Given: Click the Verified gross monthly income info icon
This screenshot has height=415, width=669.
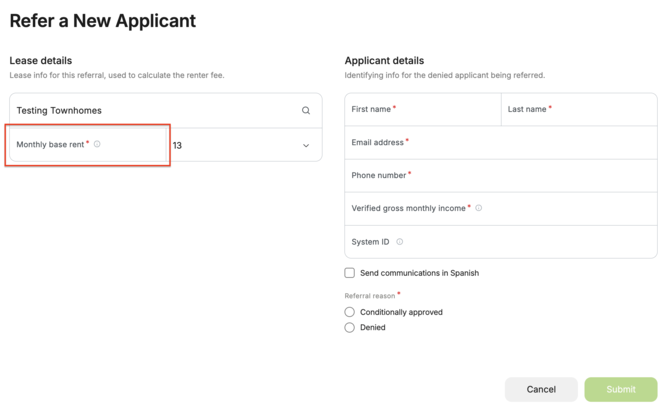Looking at the screenshot, I should 479,208.
